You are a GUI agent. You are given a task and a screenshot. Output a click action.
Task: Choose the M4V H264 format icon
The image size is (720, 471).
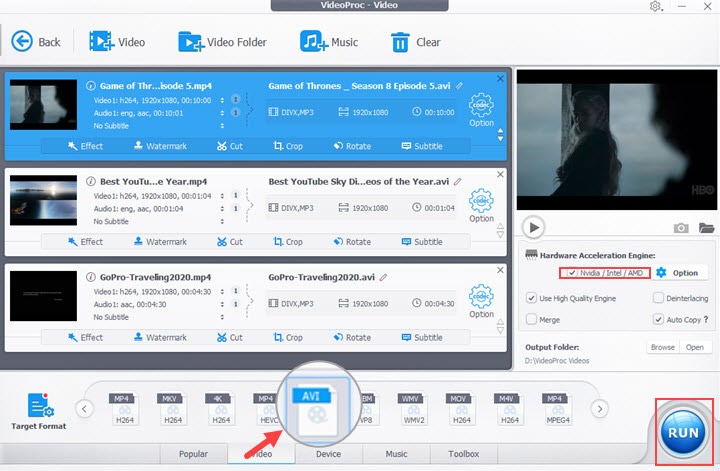pyautogui.click(x=510, y=408)
